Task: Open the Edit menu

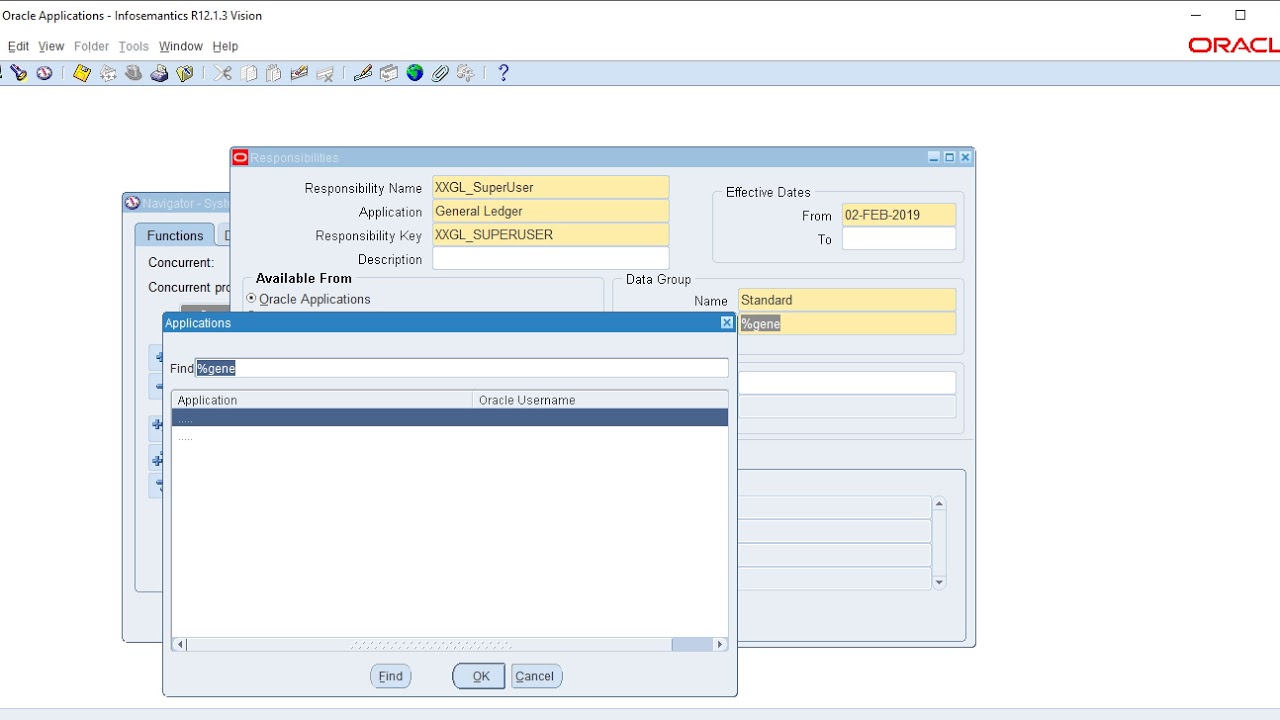Action: click(18, 46)
